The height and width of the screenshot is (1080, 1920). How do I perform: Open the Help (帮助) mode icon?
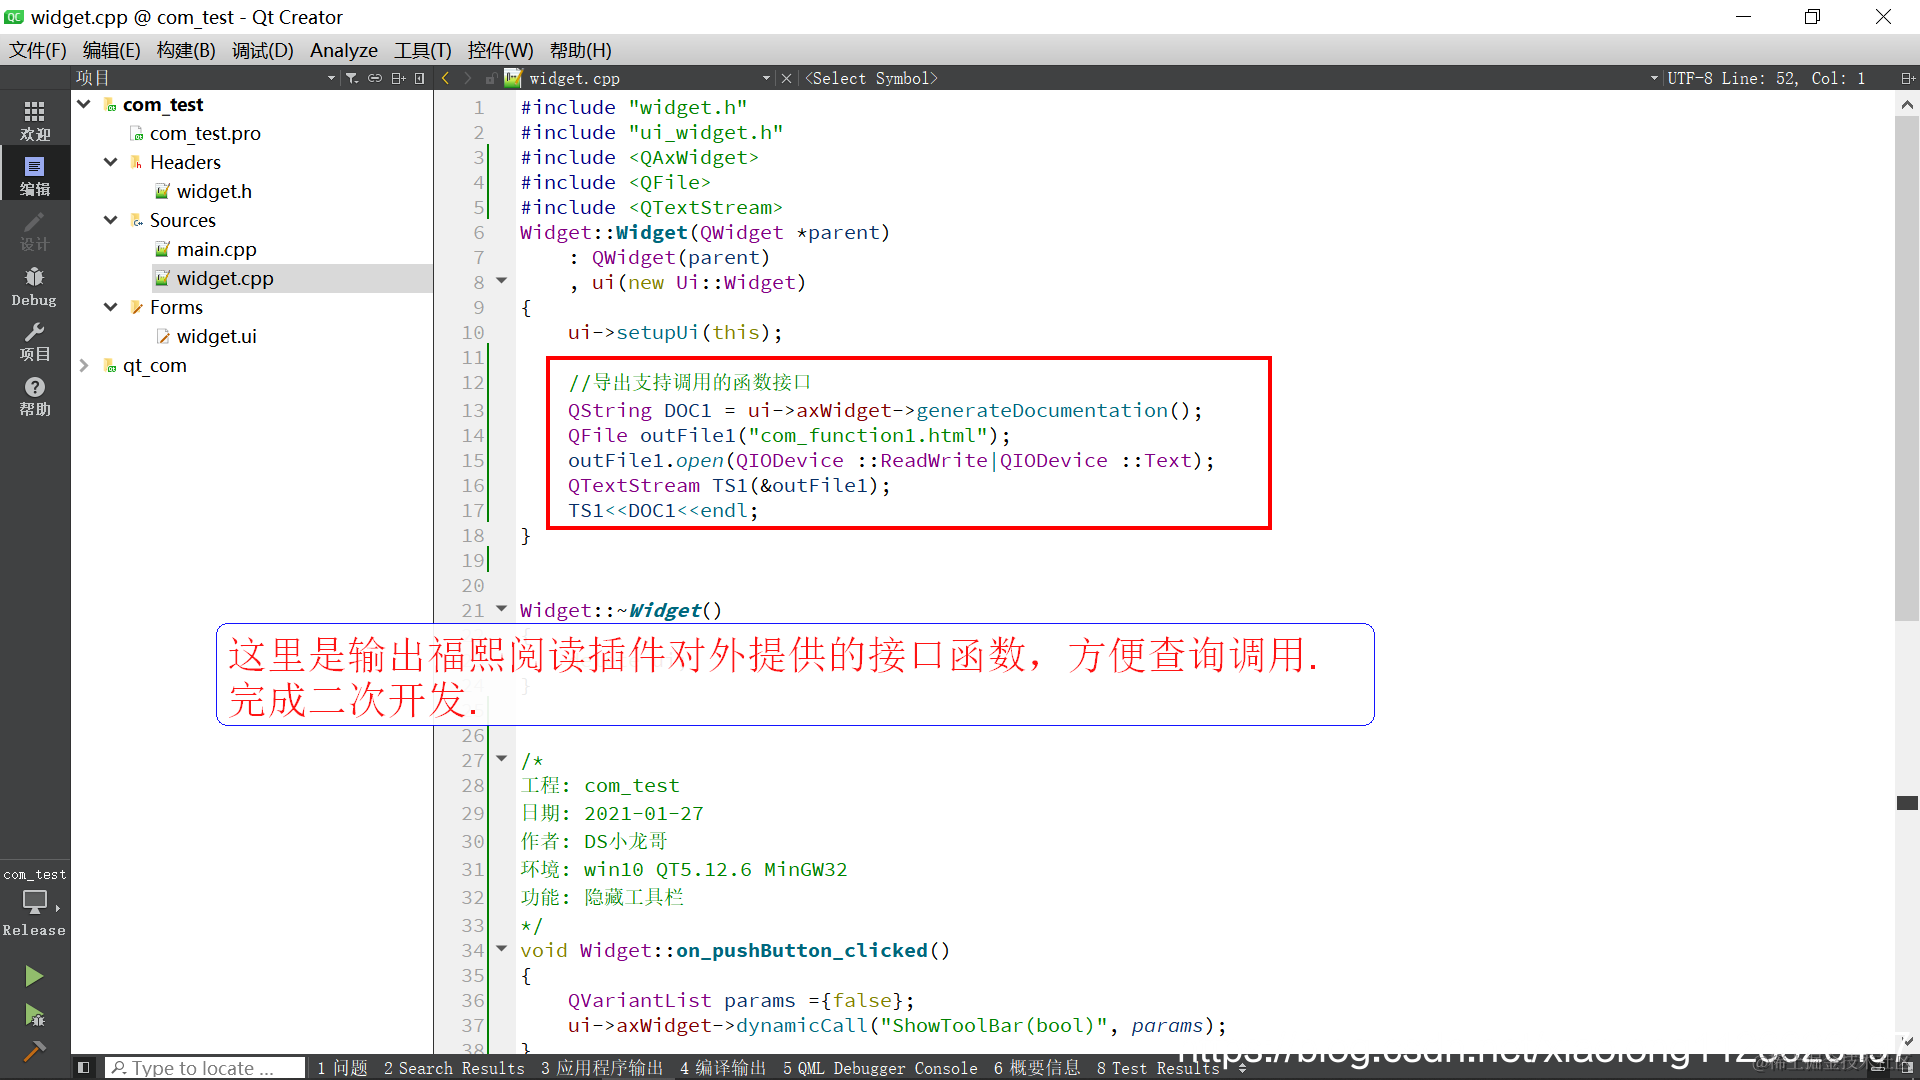pos(34,396)
